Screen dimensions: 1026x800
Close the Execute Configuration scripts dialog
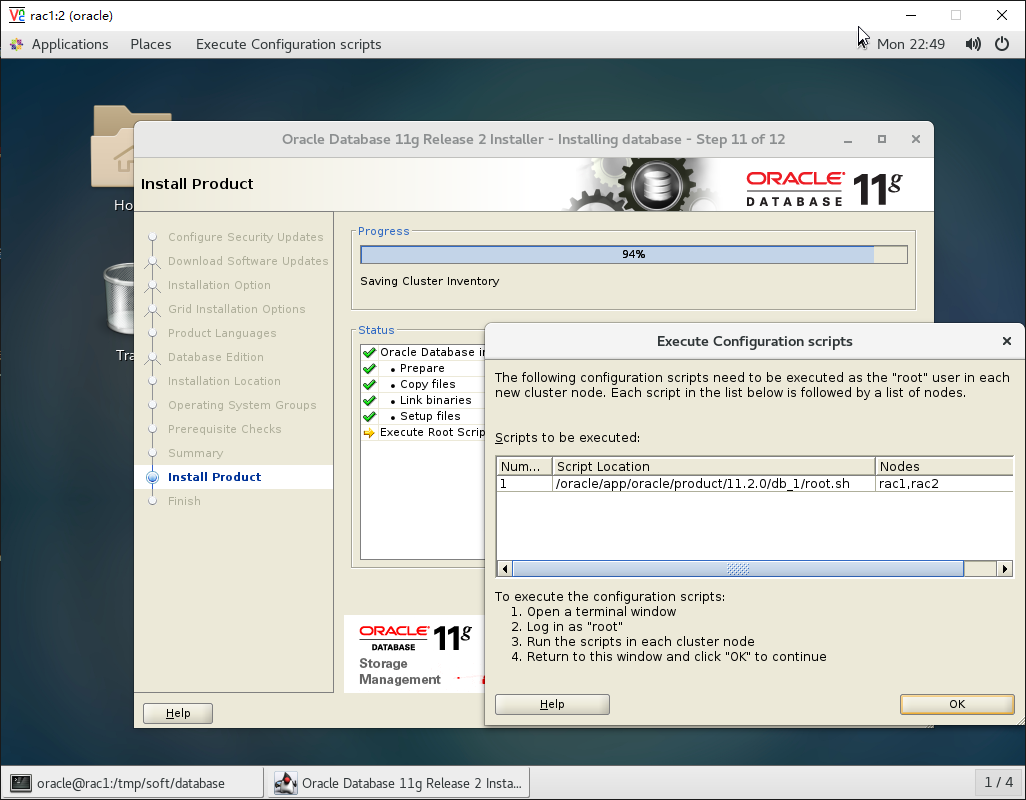[1006, 341]
